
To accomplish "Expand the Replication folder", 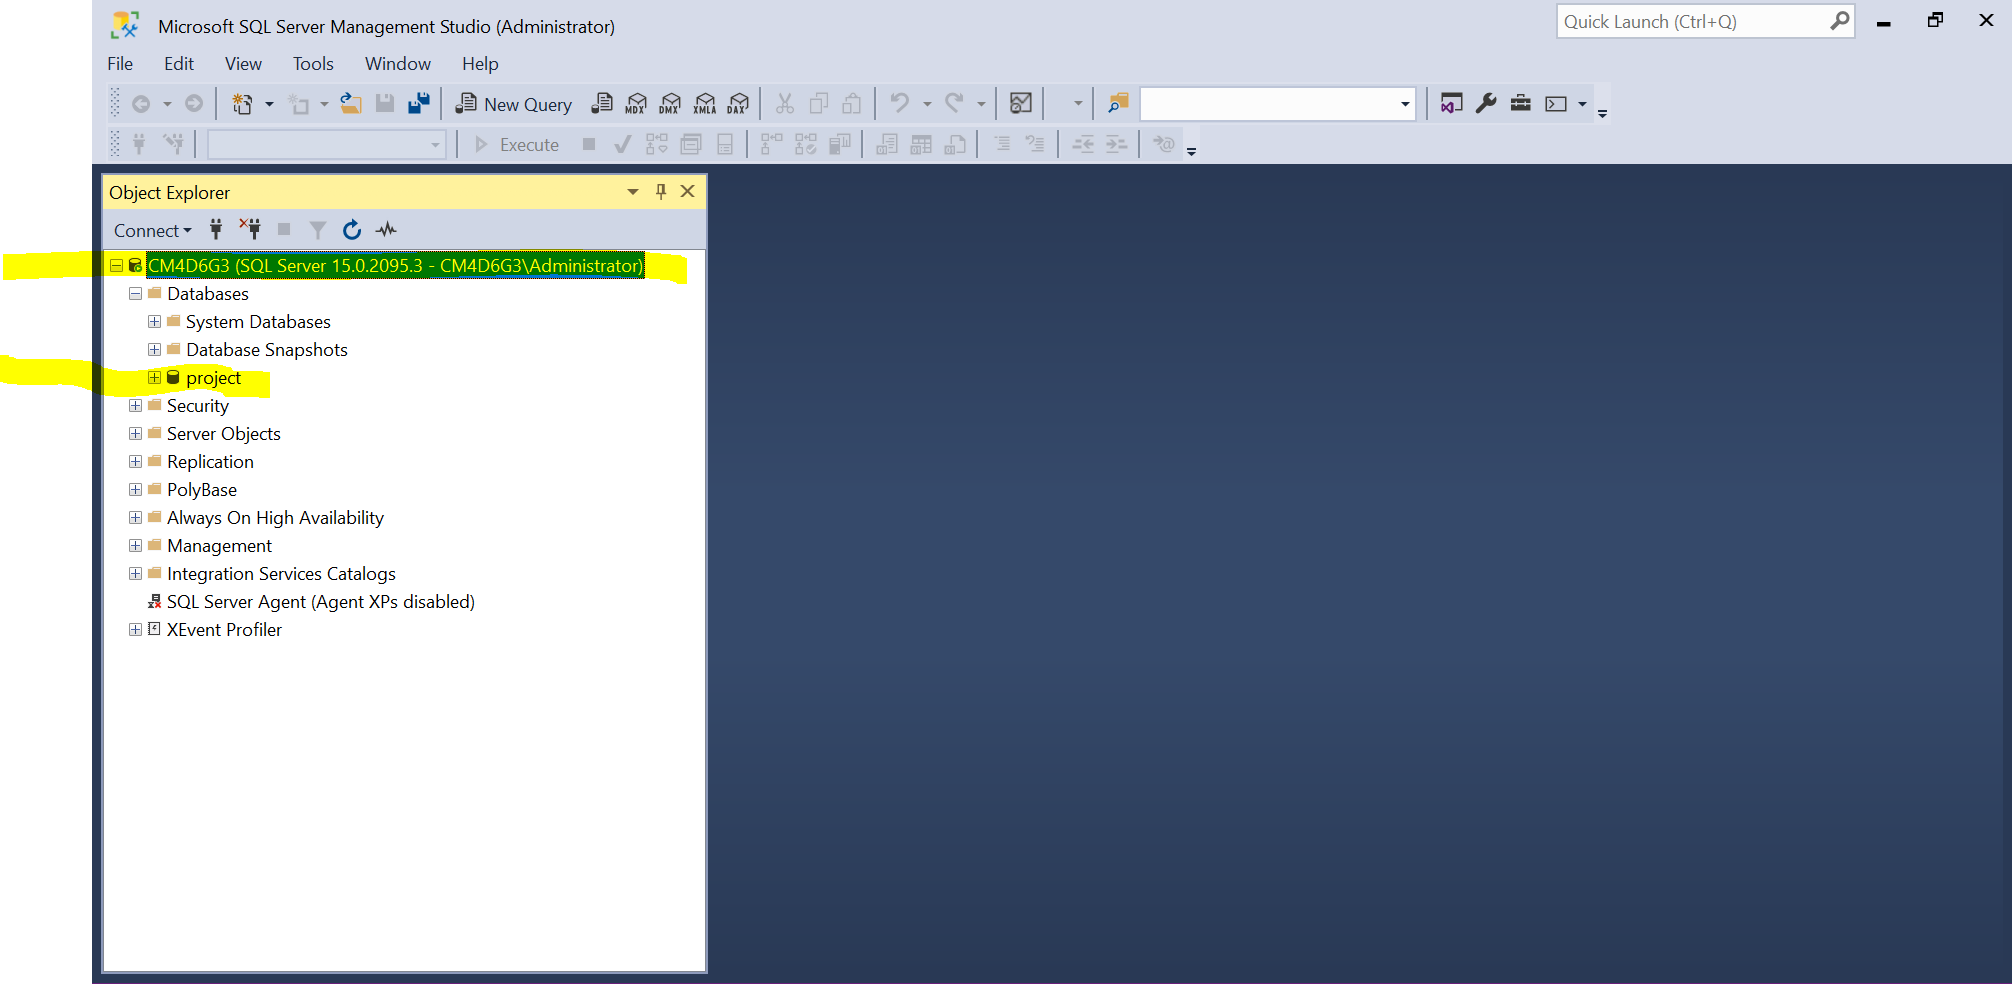I will [135, 462].
